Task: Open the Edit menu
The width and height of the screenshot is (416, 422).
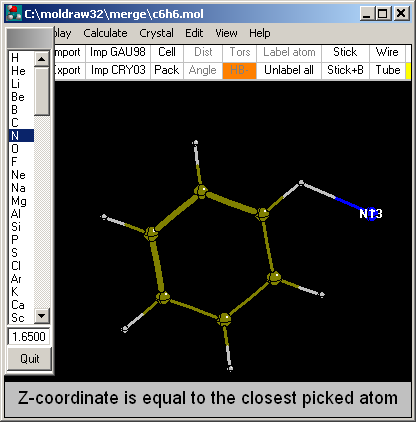Action: 194,33
